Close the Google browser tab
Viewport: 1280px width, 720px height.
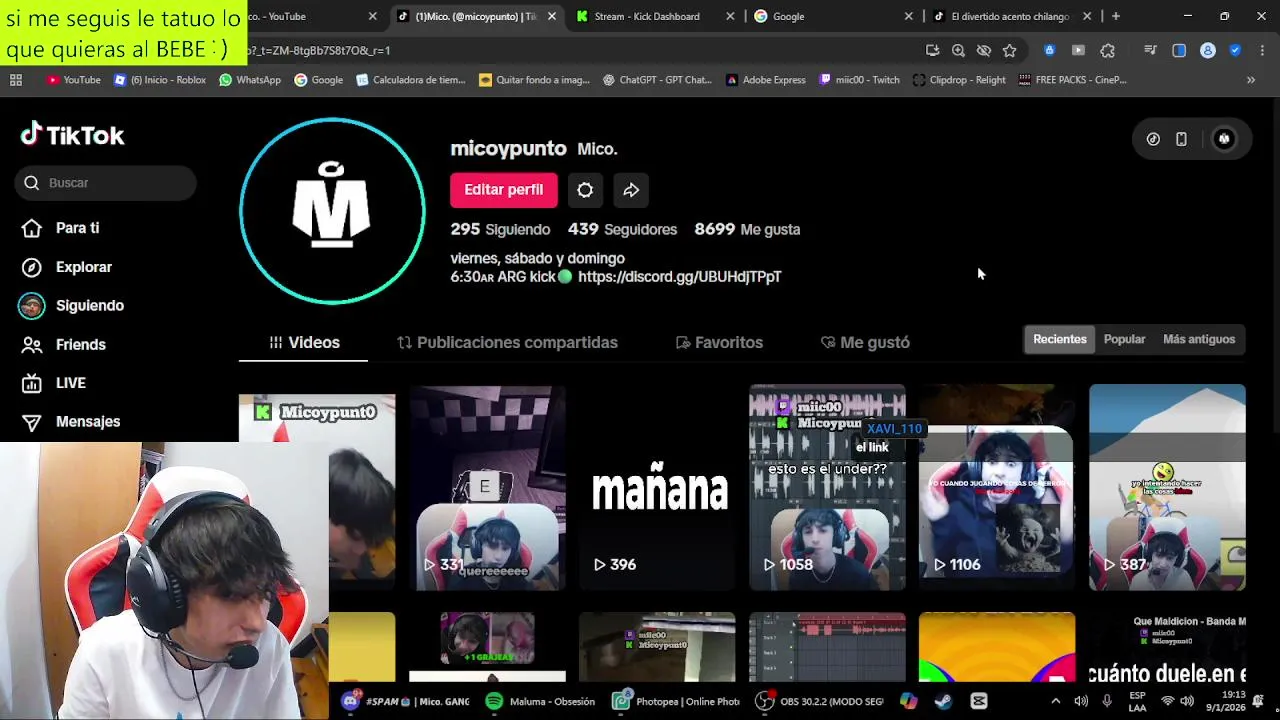(908, 16)
